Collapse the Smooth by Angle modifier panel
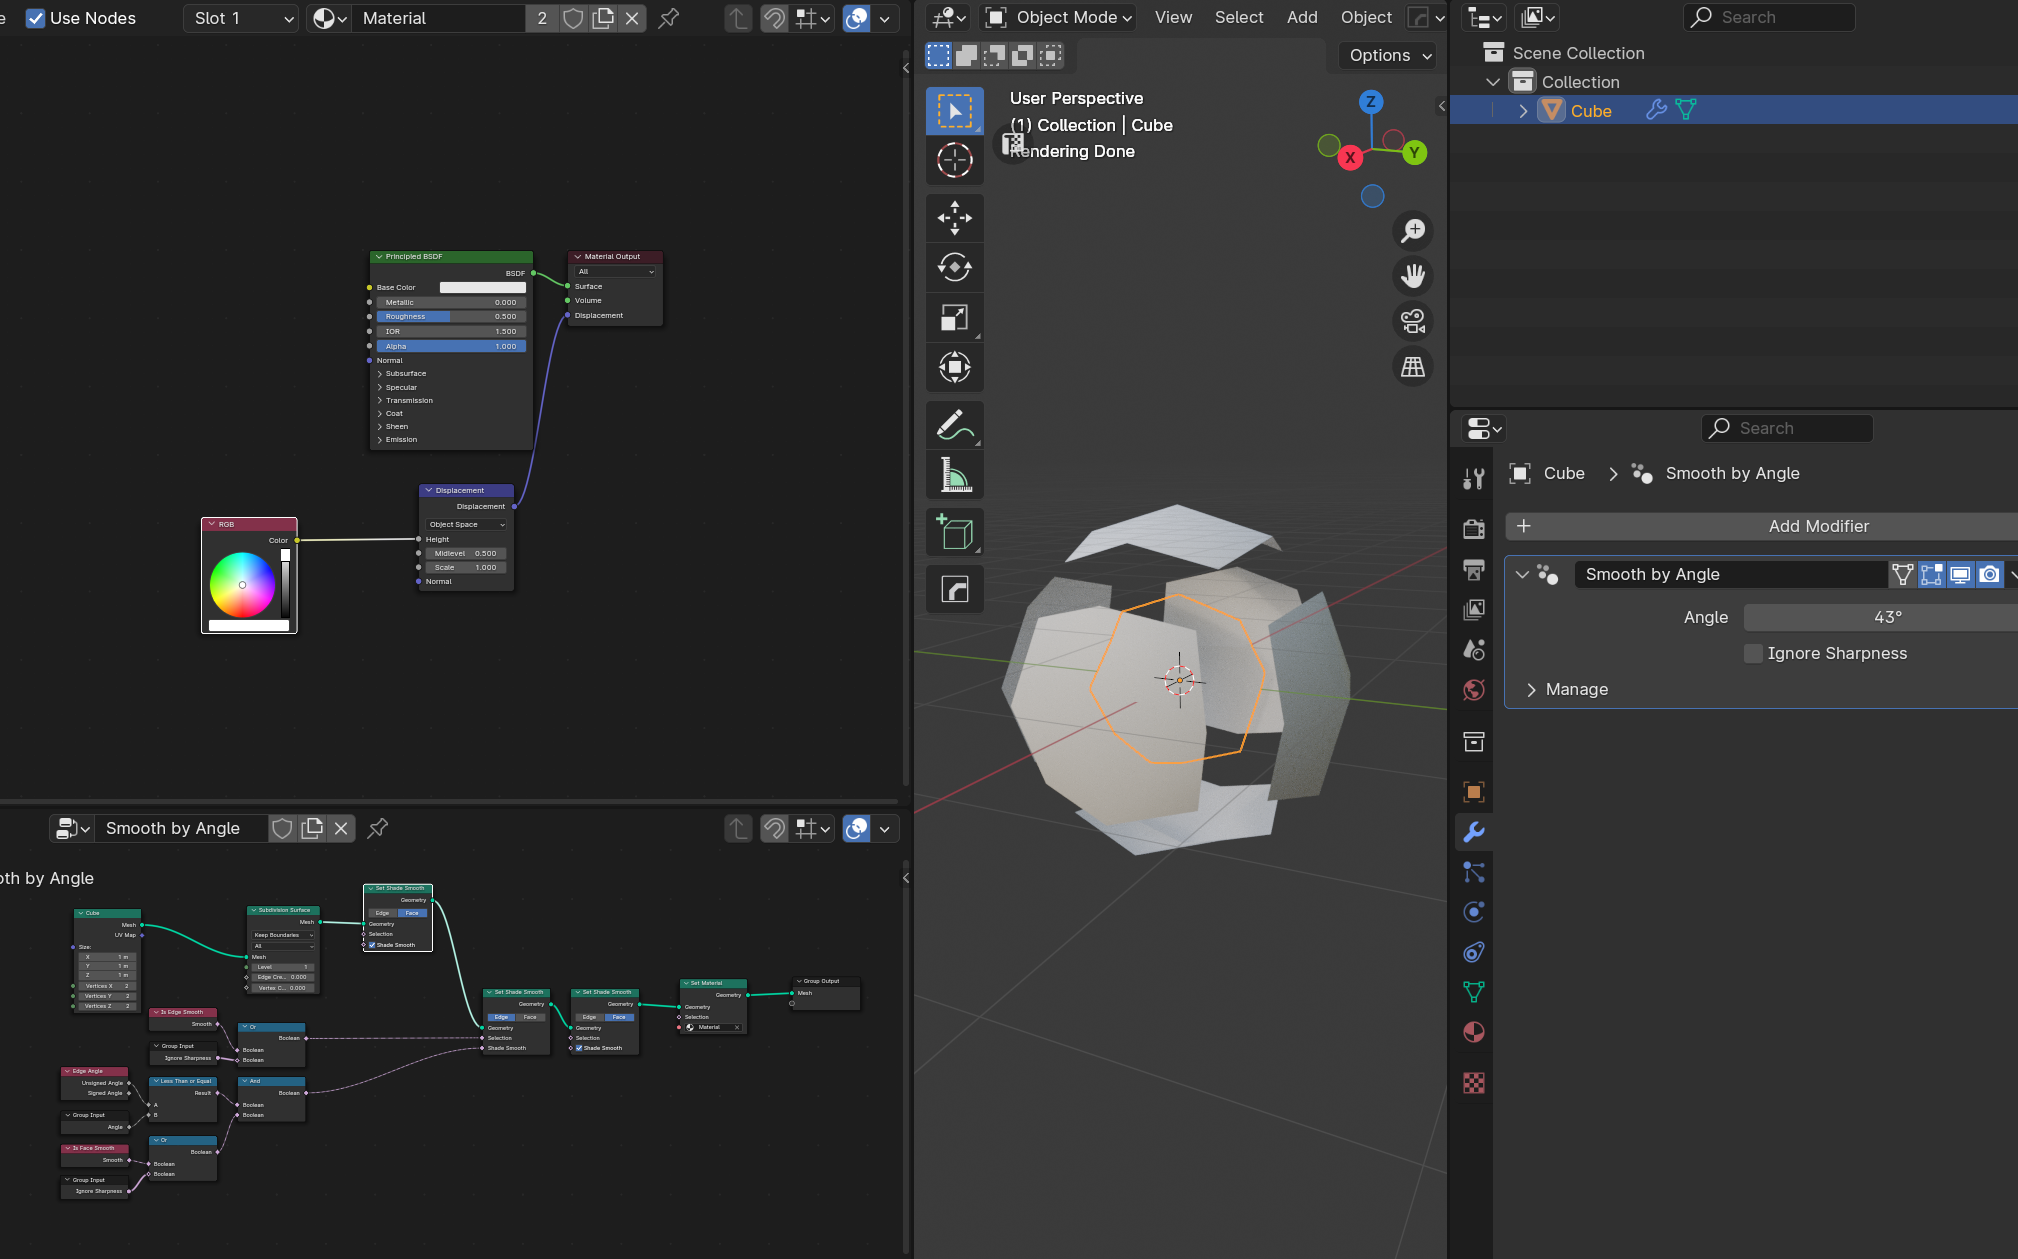2018x1259 pixels. [1522, 574]
